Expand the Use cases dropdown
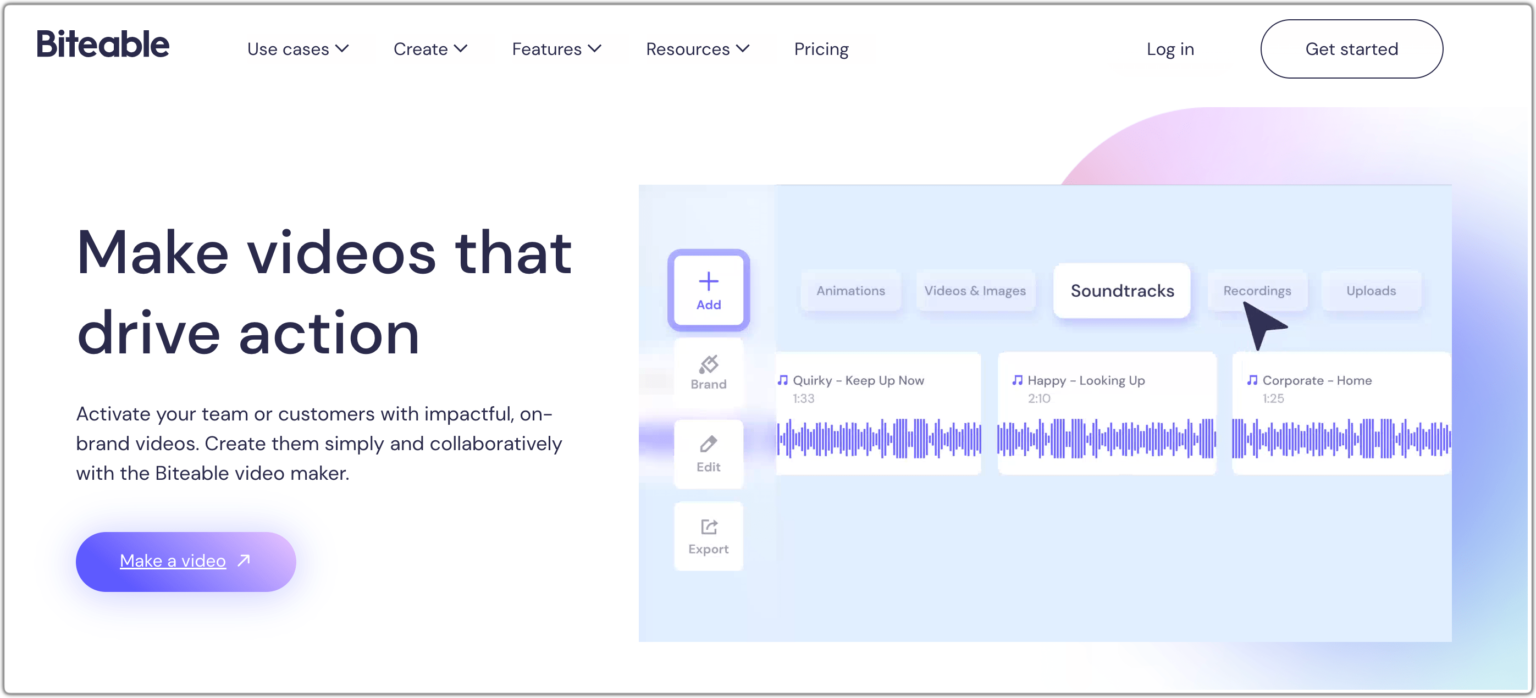The image size is (1536, 698). pos(298,49)
